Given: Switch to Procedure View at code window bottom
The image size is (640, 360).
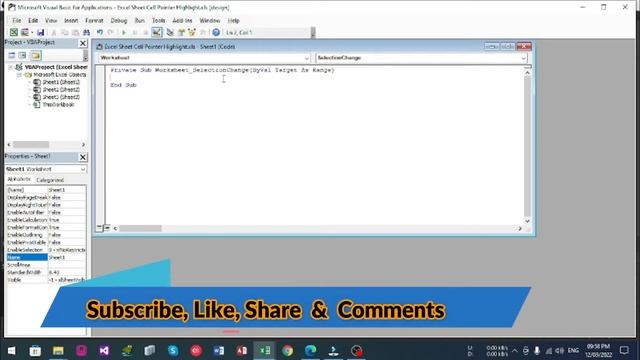Looking at the screenshot, I should pos(100,228).
